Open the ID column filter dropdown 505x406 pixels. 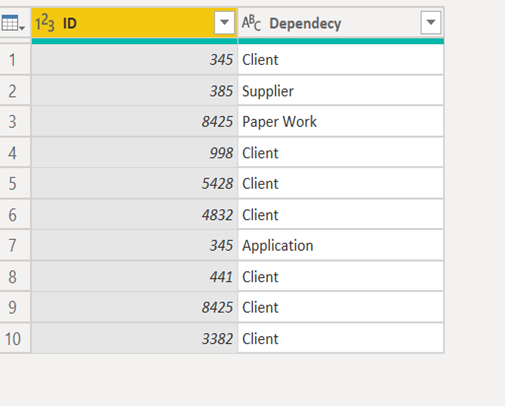(224, 23)
